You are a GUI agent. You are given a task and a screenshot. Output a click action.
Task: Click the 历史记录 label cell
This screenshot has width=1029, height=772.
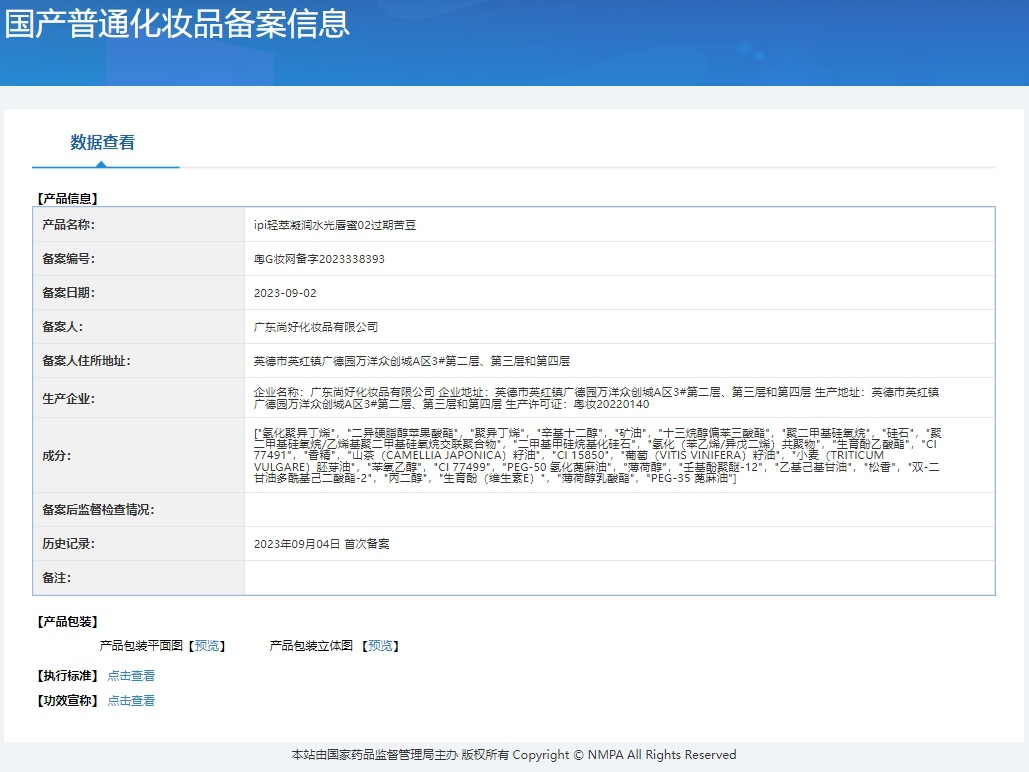coord(138,544)
